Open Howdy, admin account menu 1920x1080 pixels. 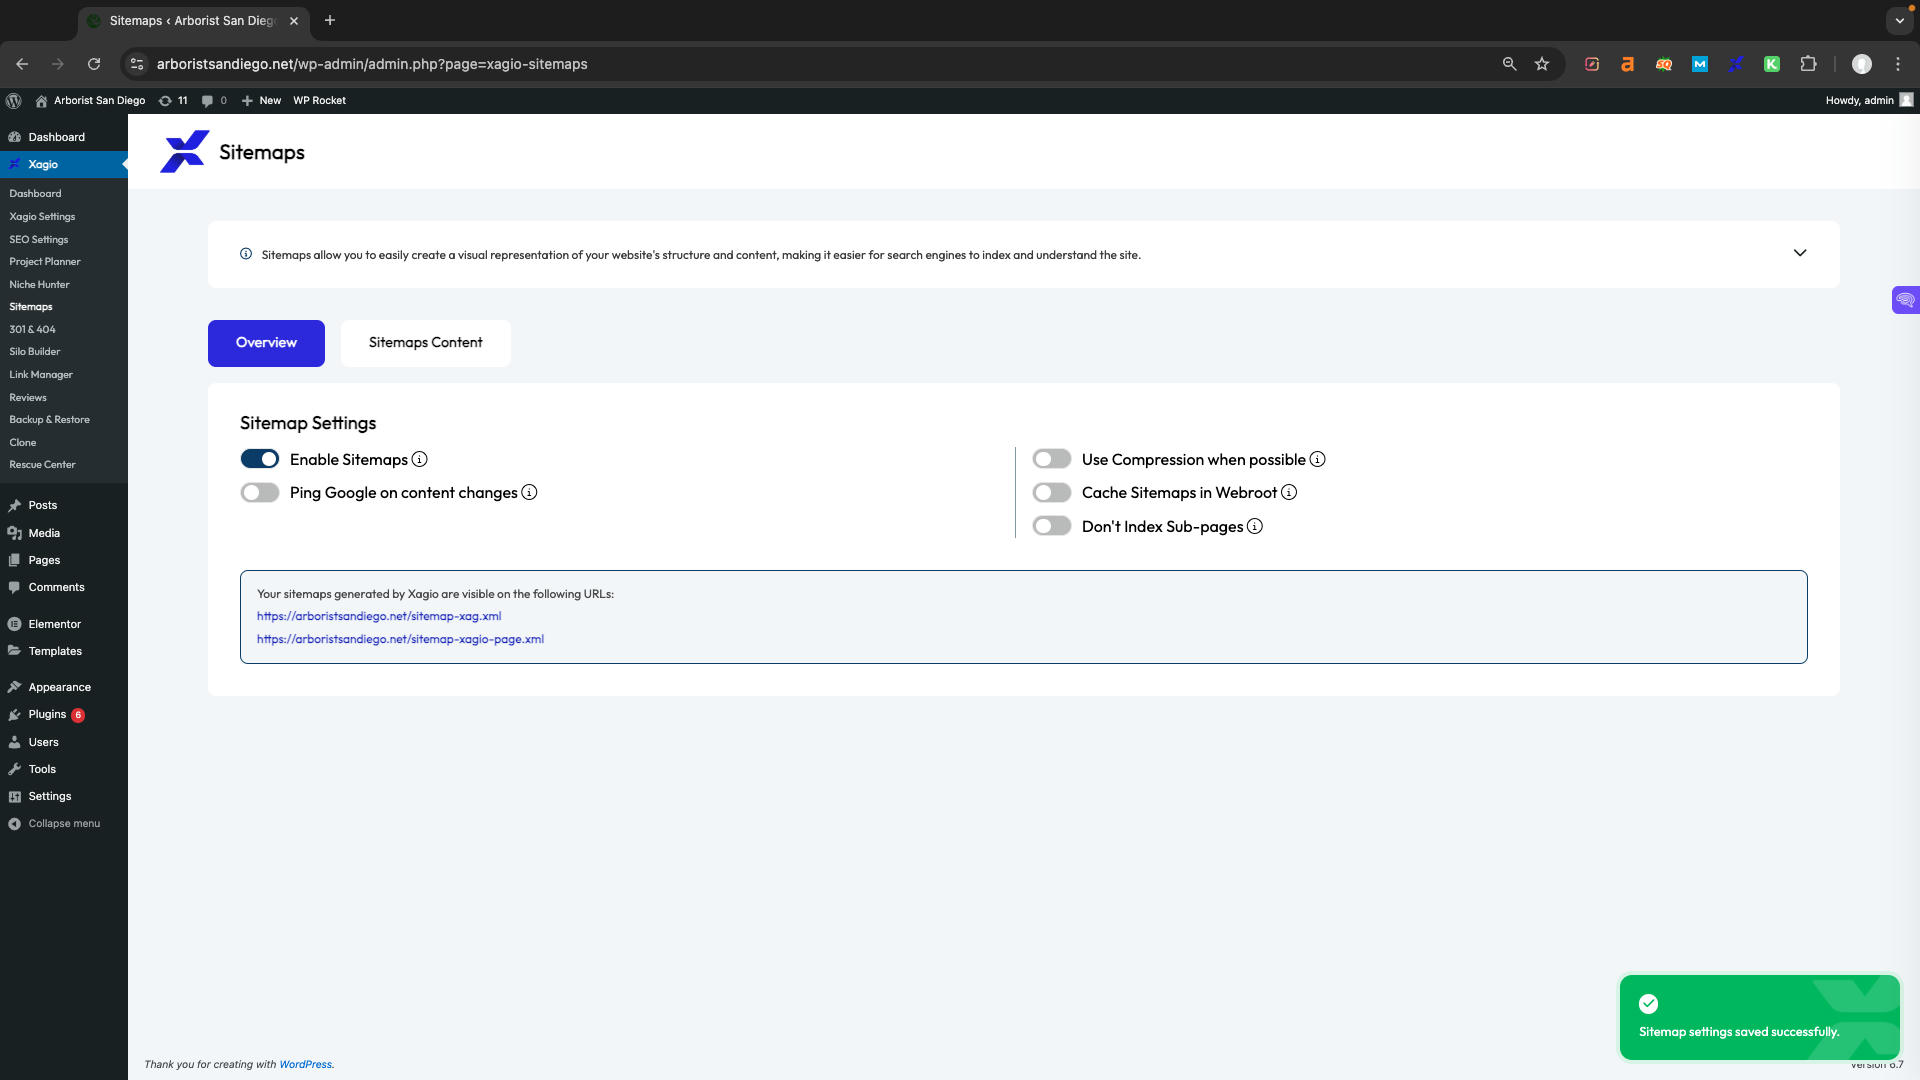[1869, 101]
